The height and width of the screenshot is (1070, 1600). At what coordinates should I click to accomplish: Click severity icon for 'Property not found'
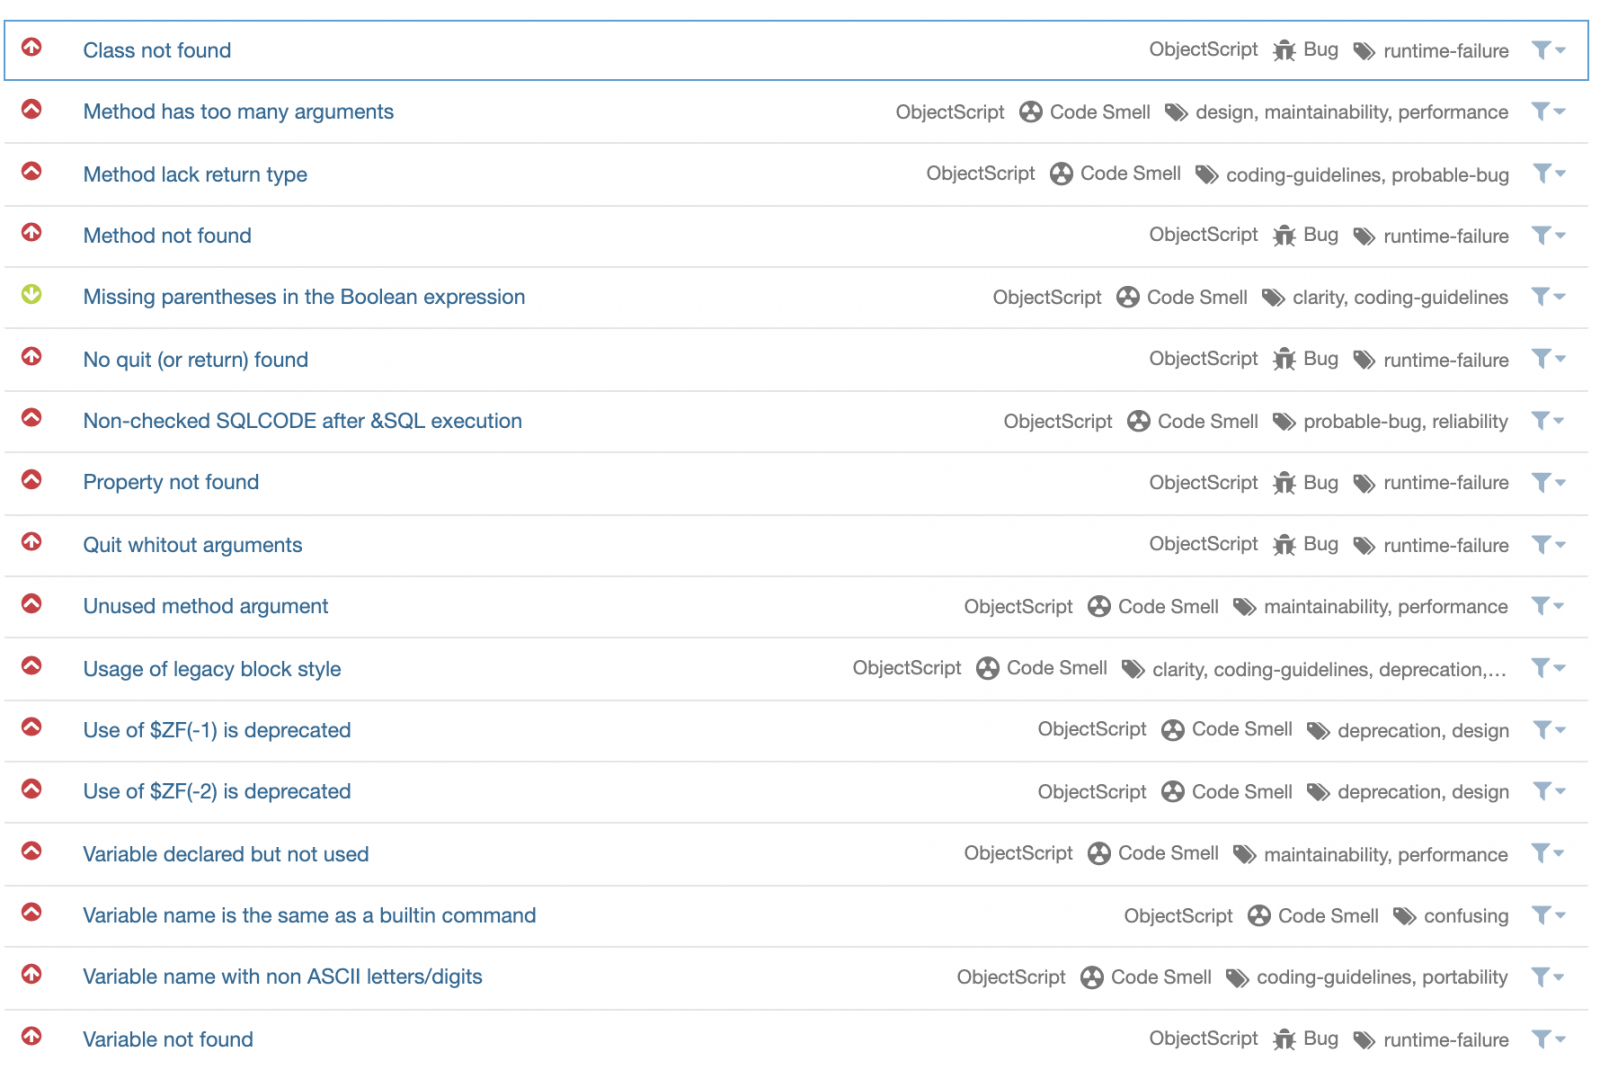32,480
